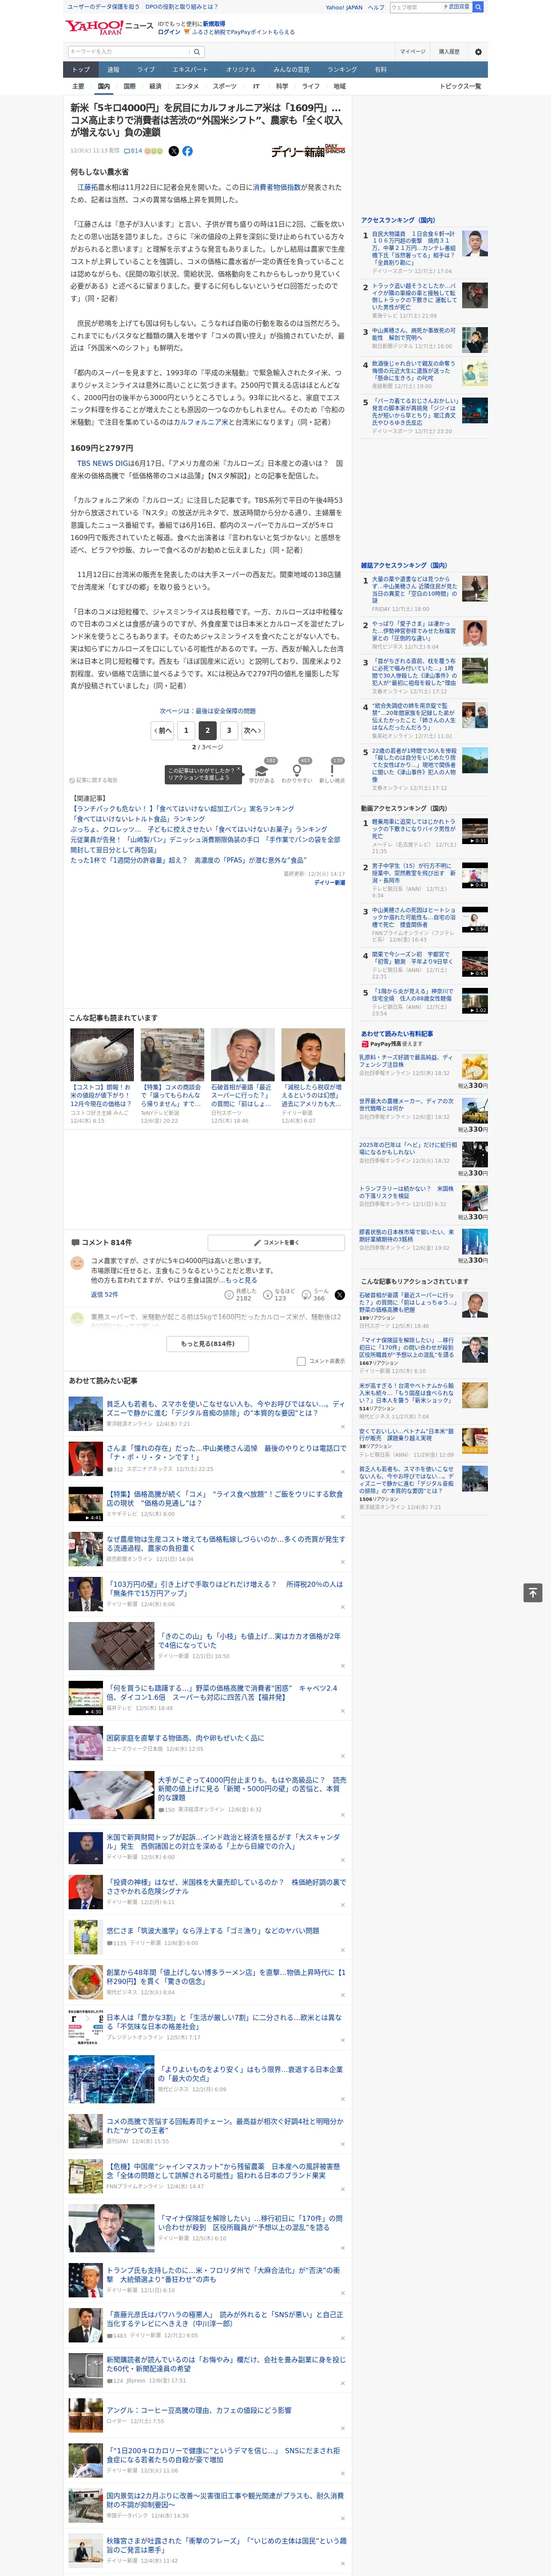Toggle the コメント非表示 checkbox
Screen dimensions: 551x2576
(x=301, y=1361)
